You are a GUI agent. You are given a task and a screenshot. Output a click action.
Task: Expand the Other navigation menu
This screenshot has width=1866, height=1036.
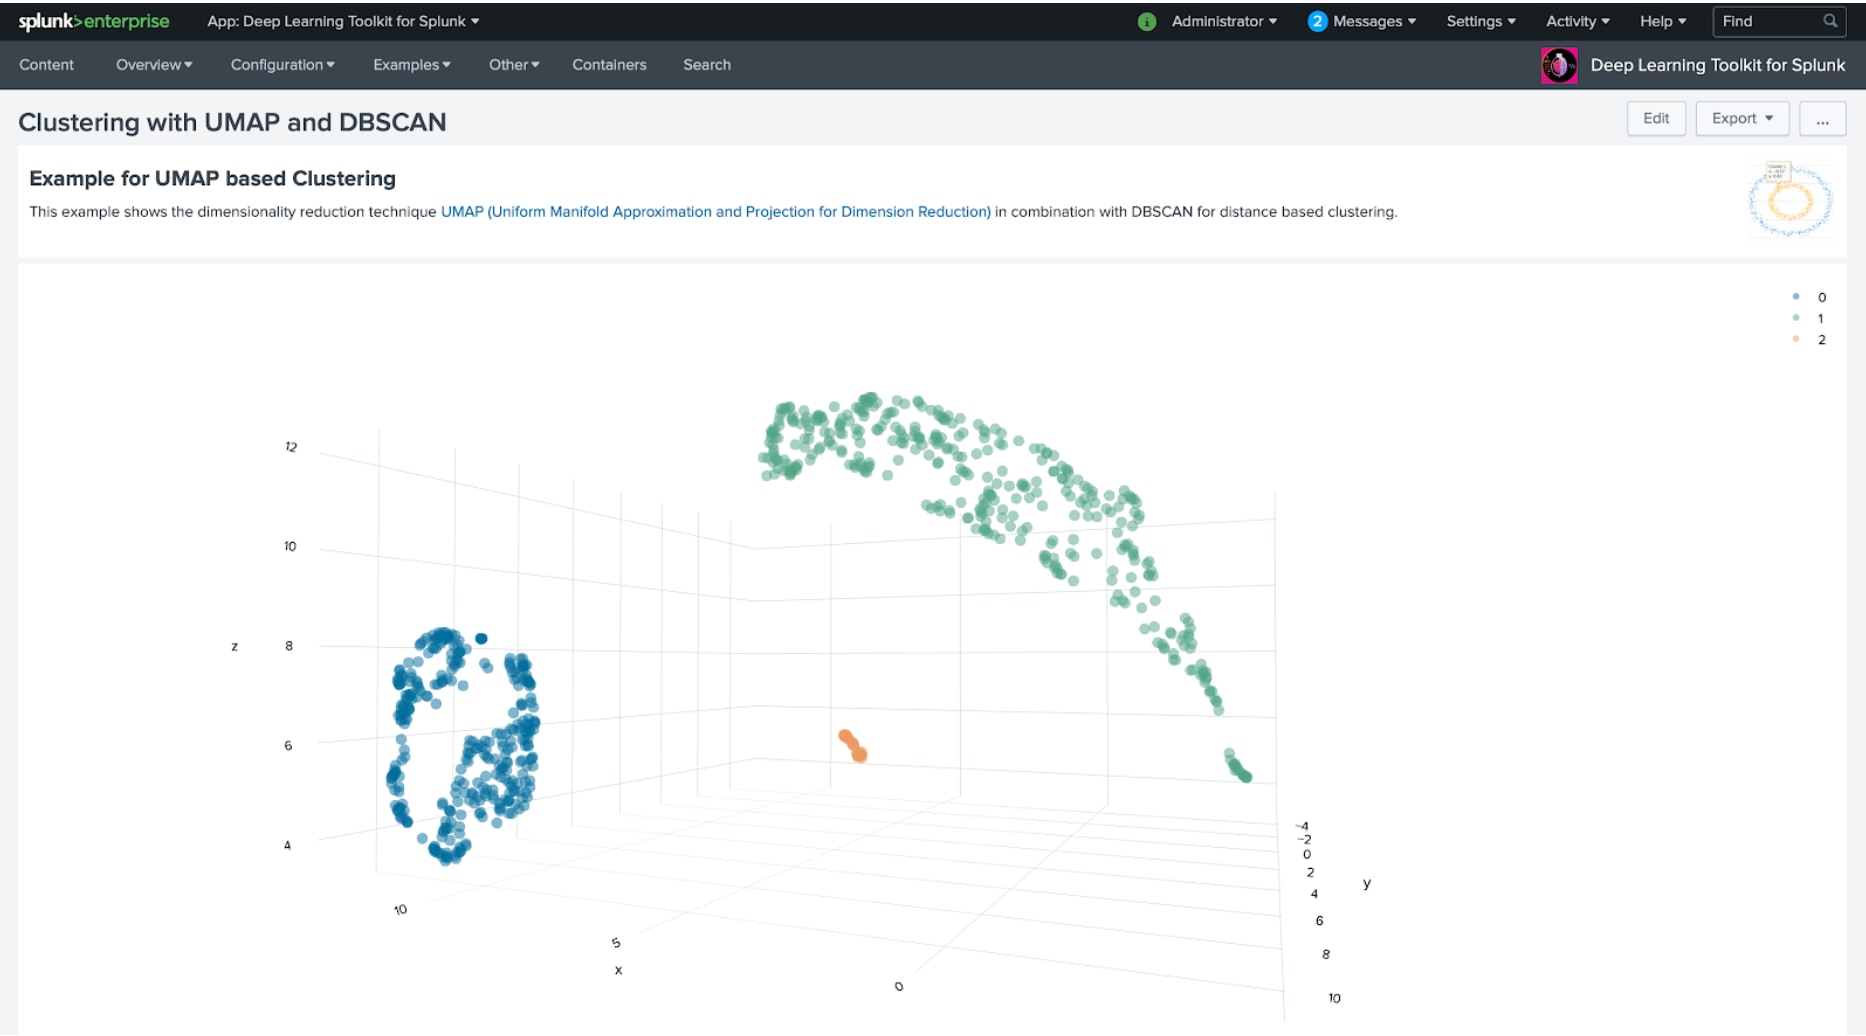pos(514,65)
